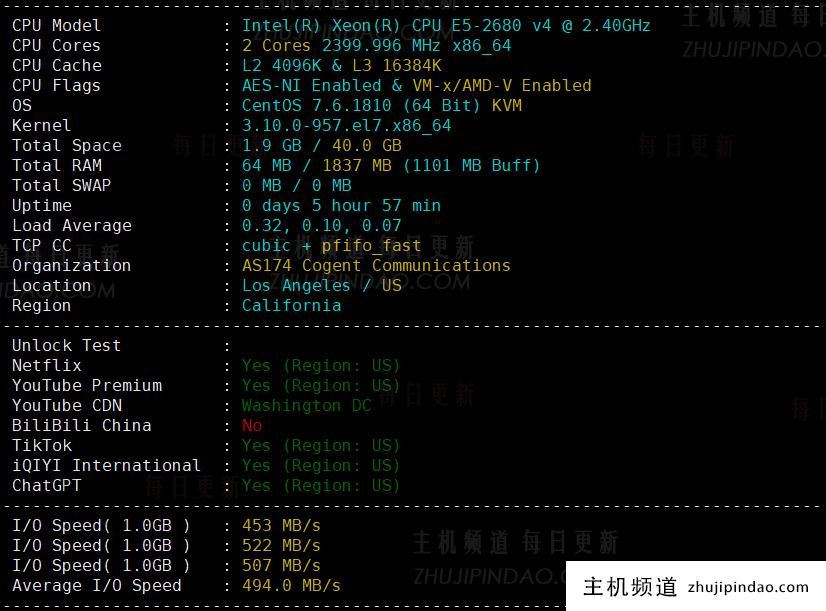Click the Los Angeles / US location

(321, 285)
